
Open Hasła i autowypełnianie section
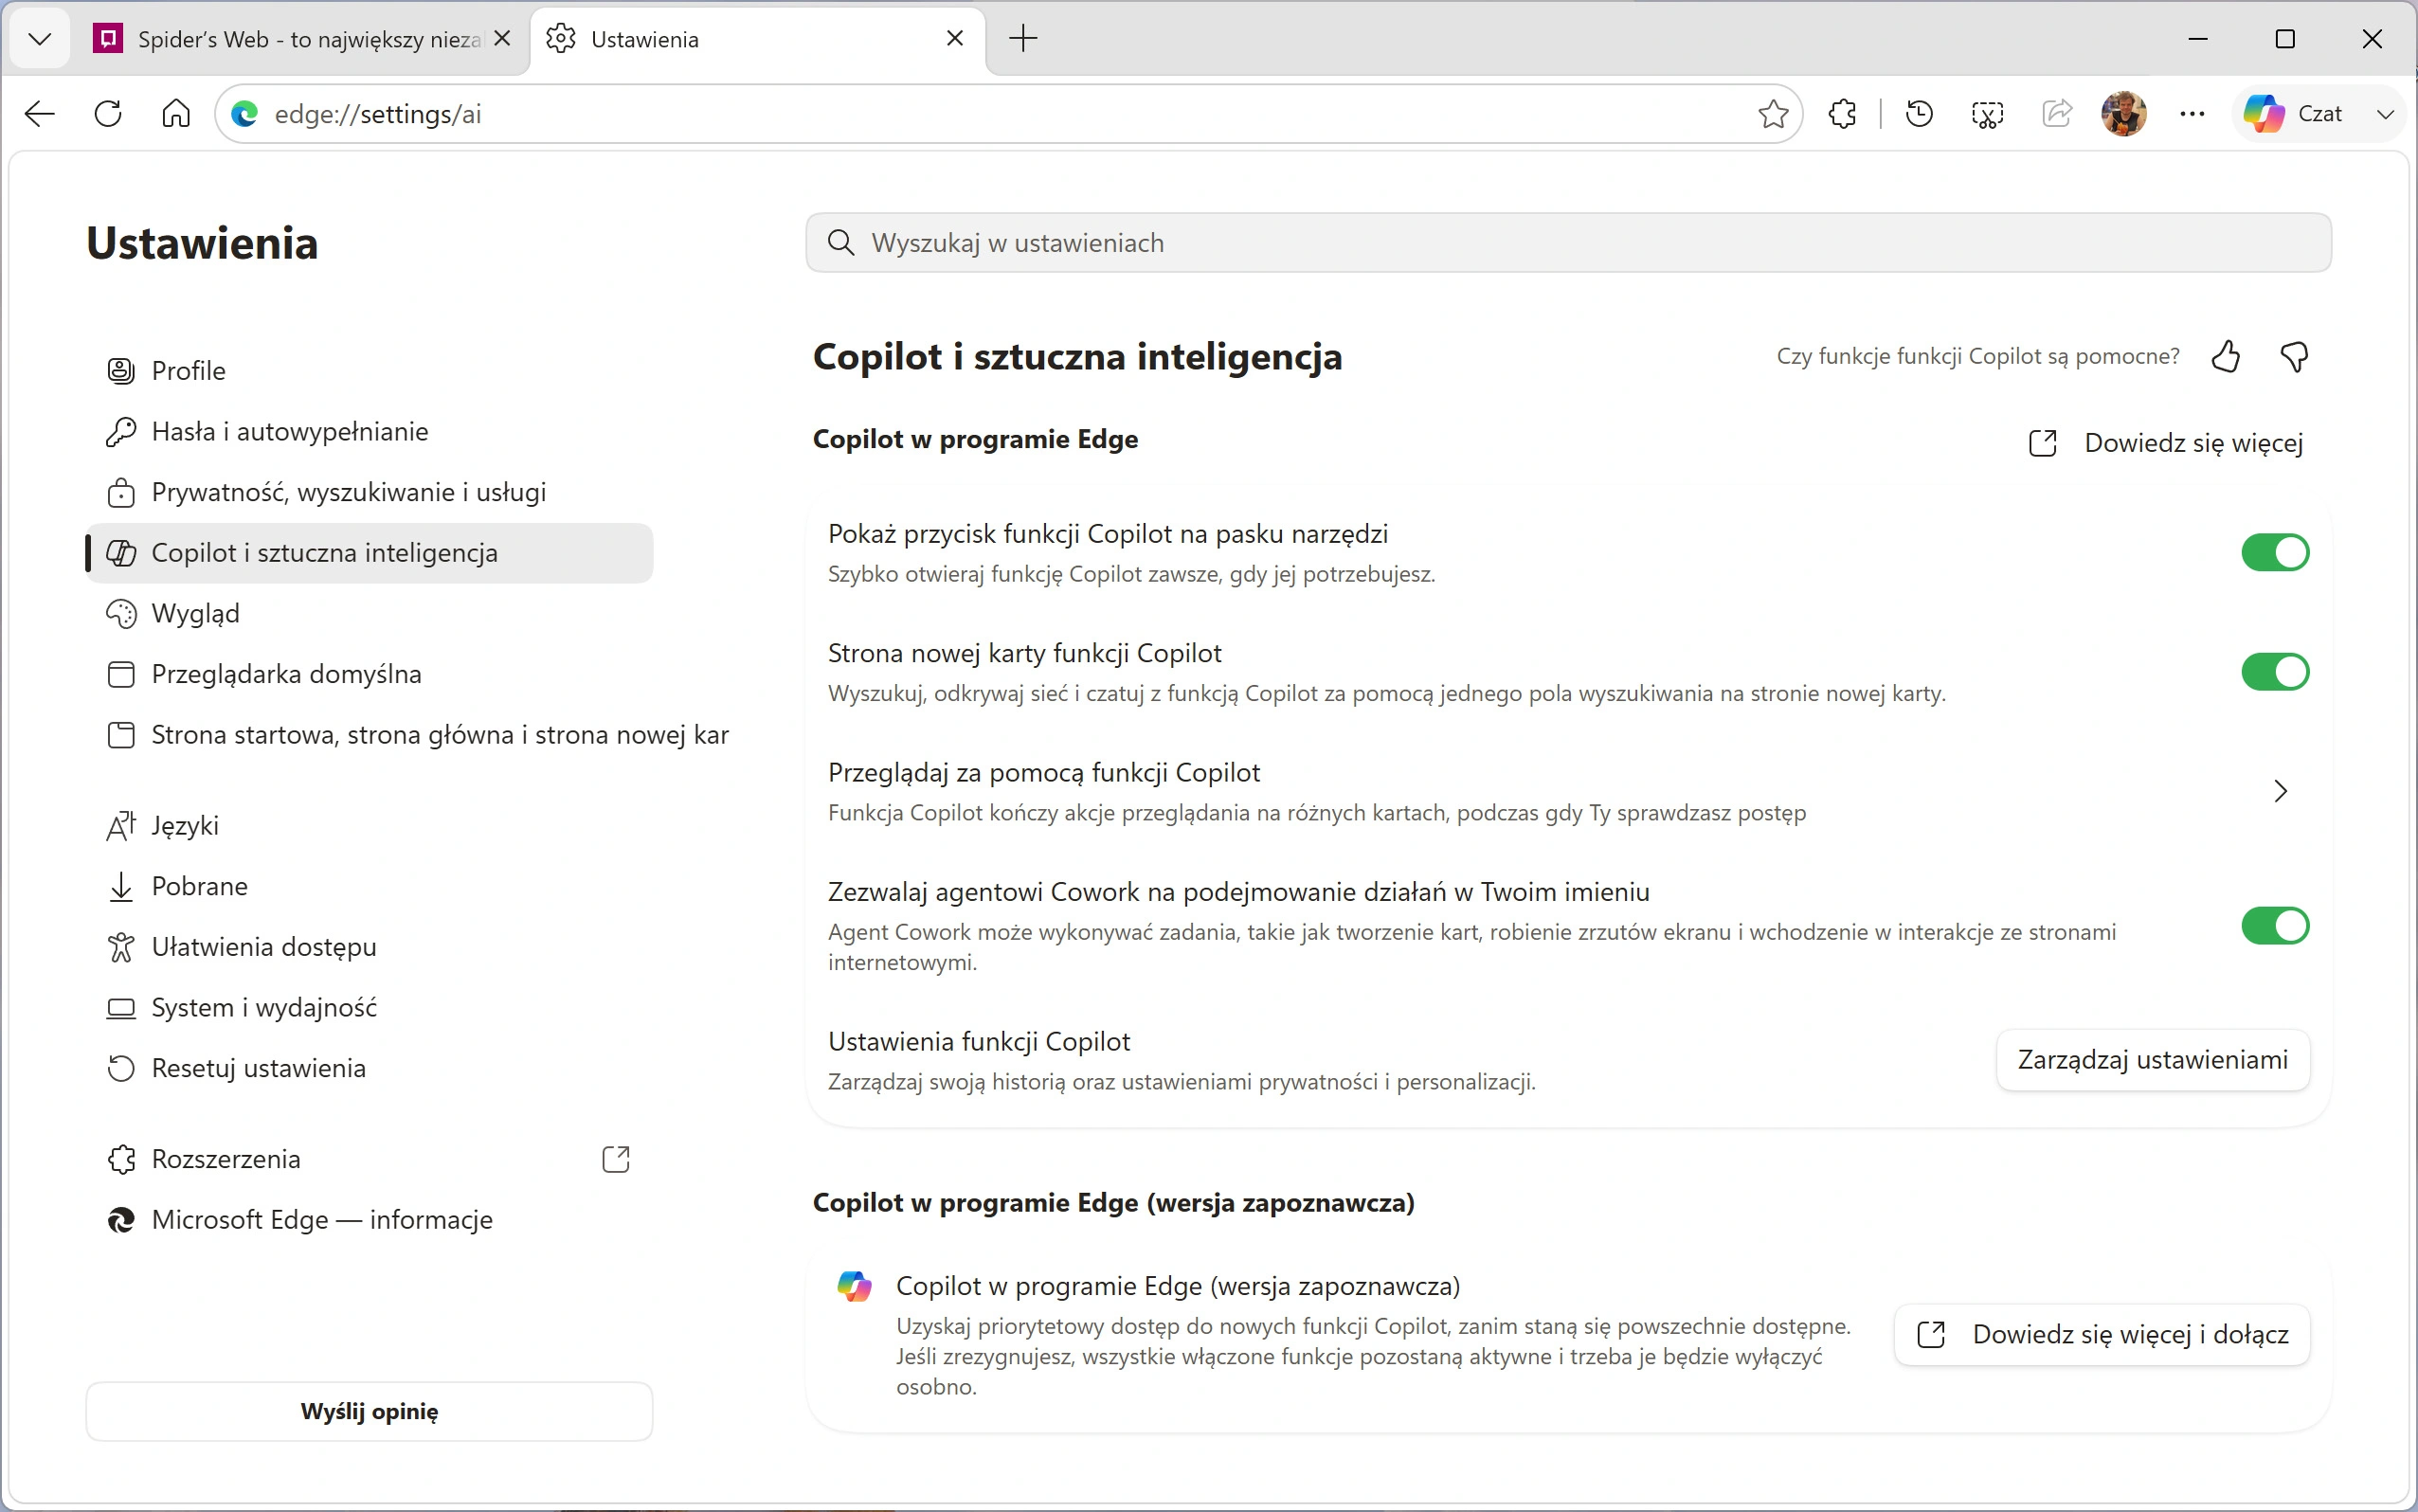click(x=368, y=432)
